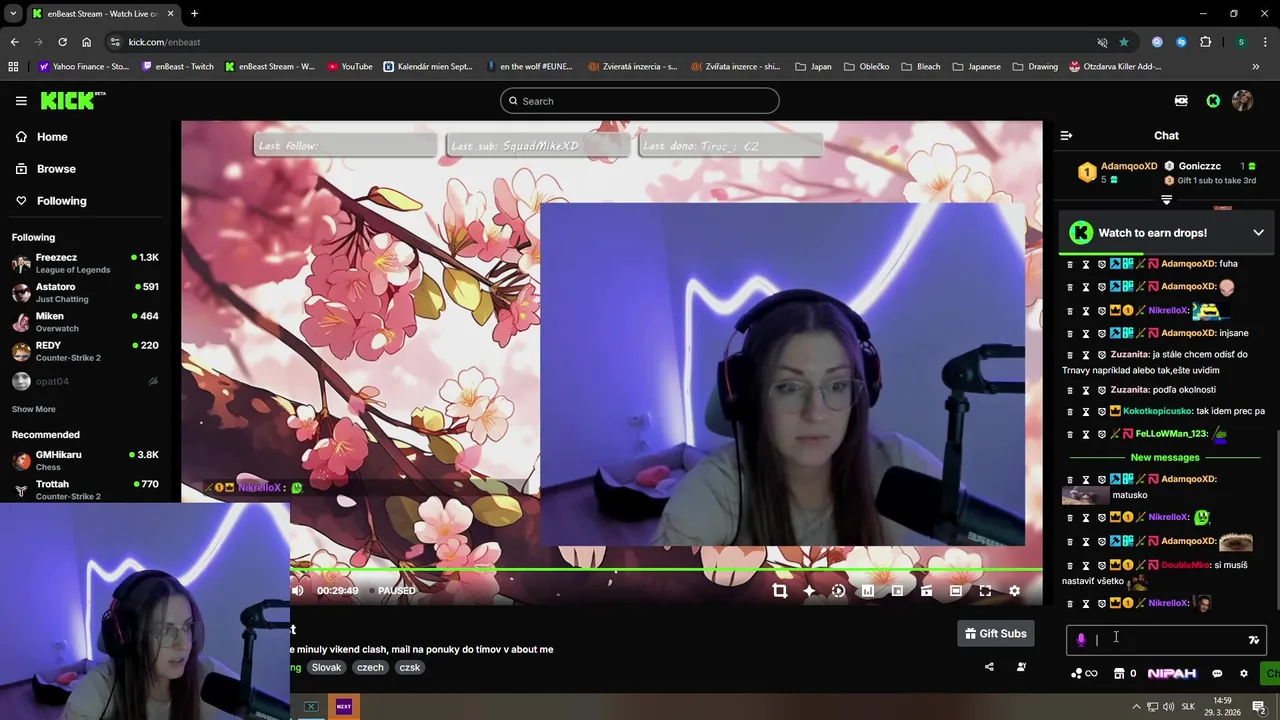Click the purple microphone icon in chat input
This screenshot has height=720, width=1280.
coord(1081,640)
